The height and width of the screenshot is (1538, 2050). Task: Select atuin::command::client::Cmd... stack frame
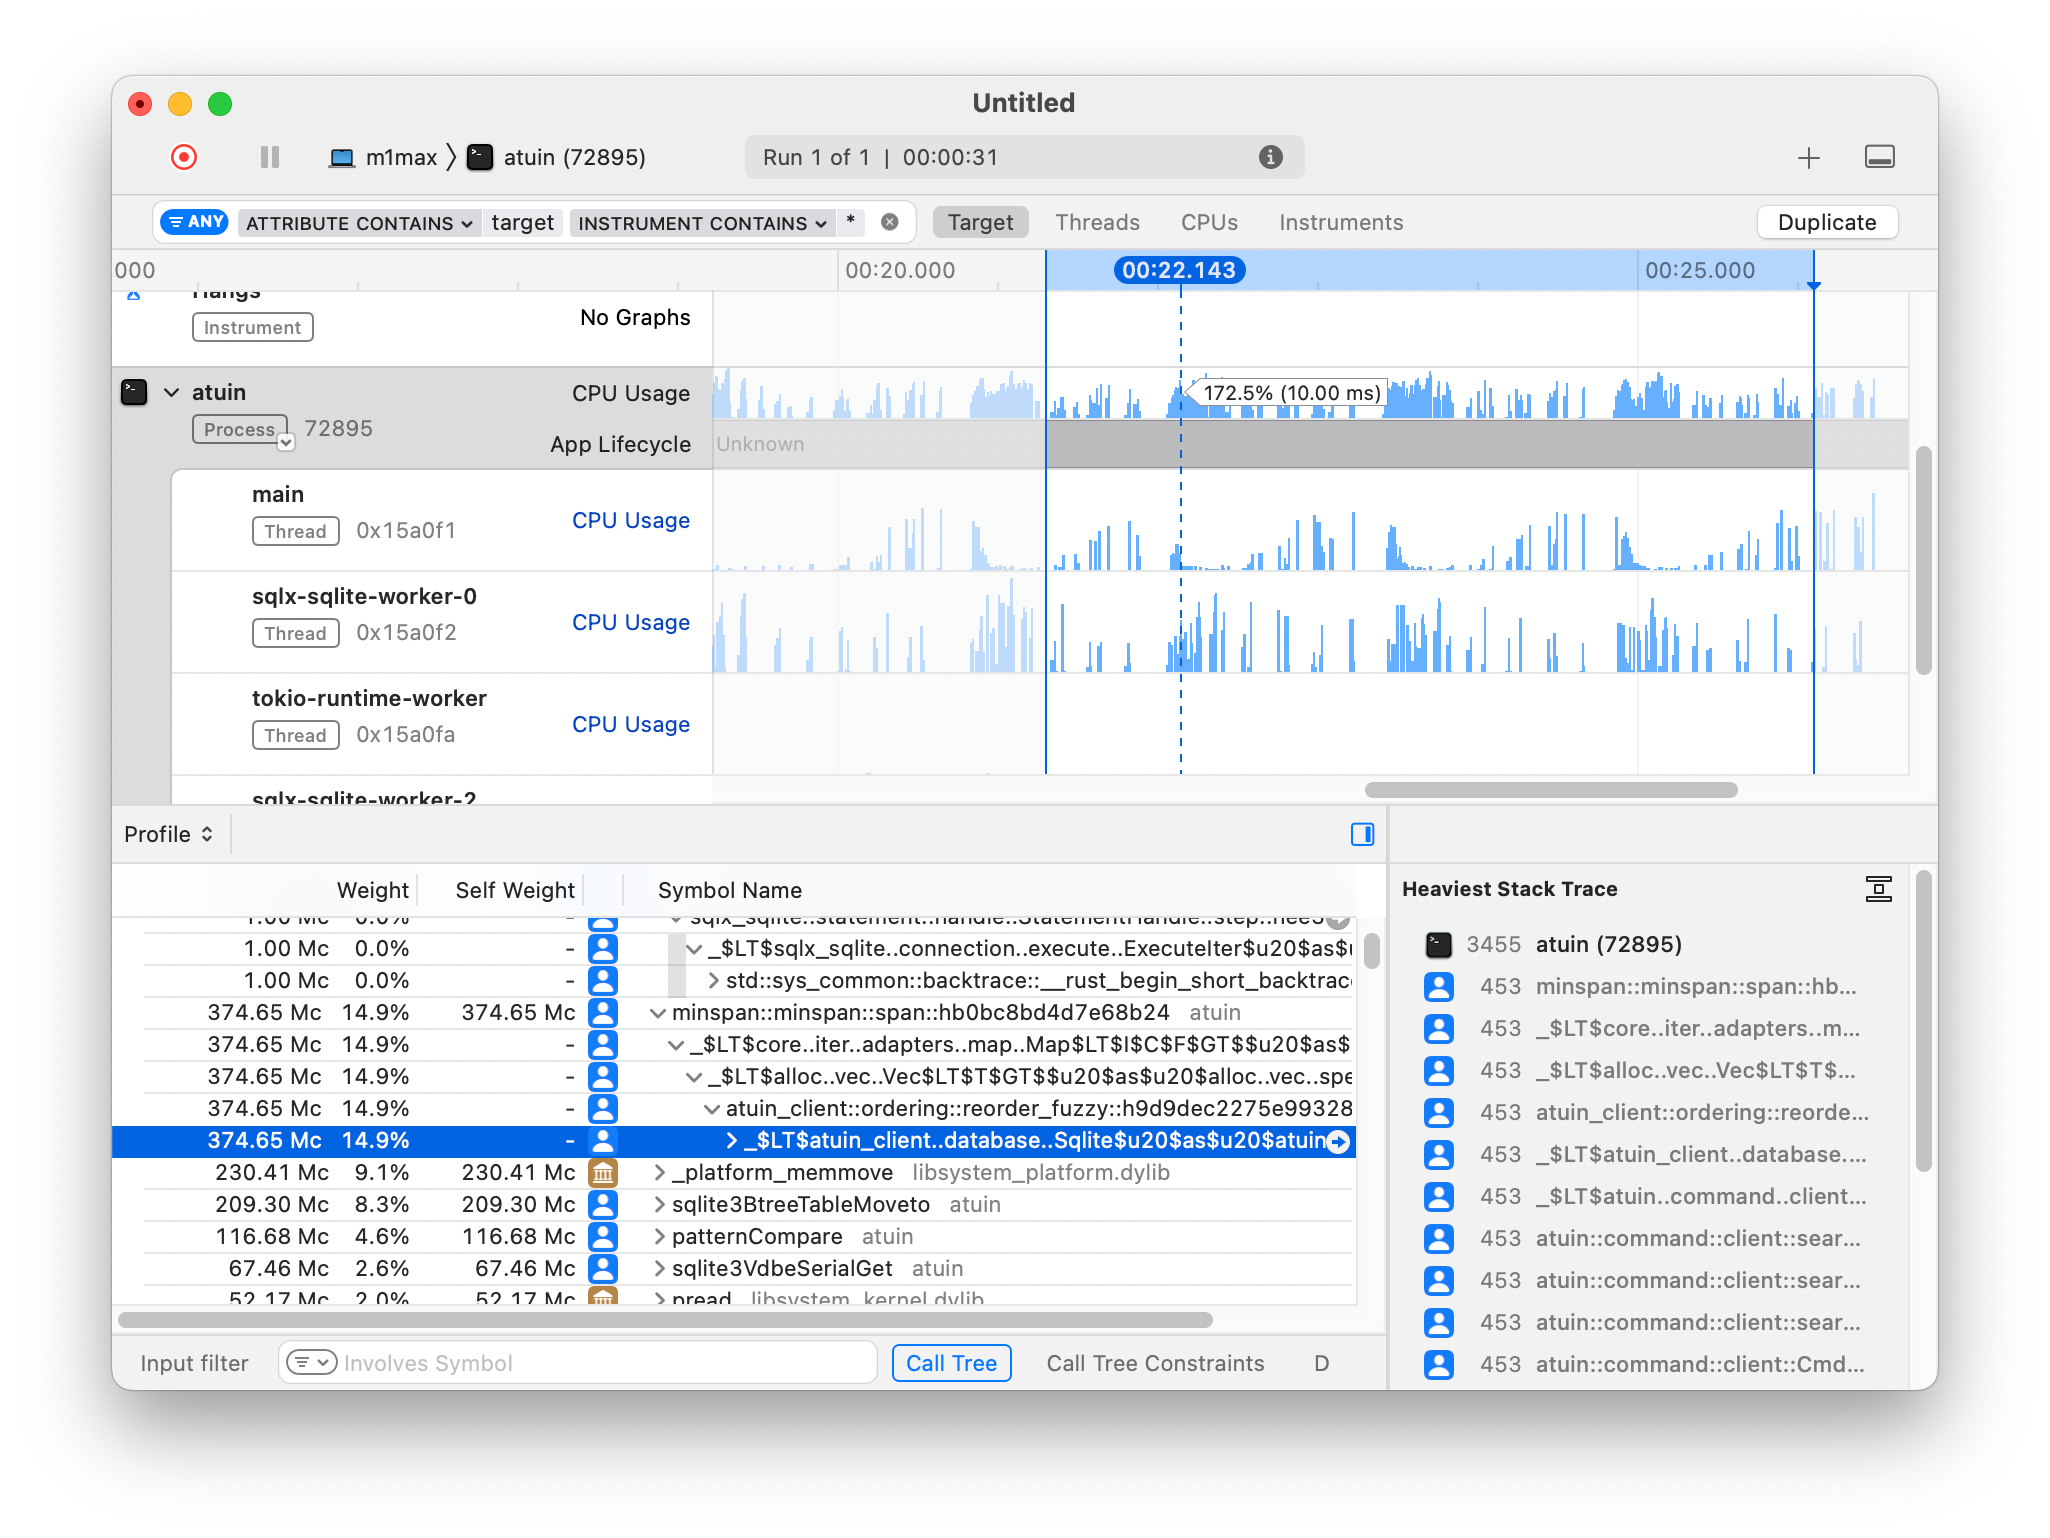(x=1700, y=1364)
